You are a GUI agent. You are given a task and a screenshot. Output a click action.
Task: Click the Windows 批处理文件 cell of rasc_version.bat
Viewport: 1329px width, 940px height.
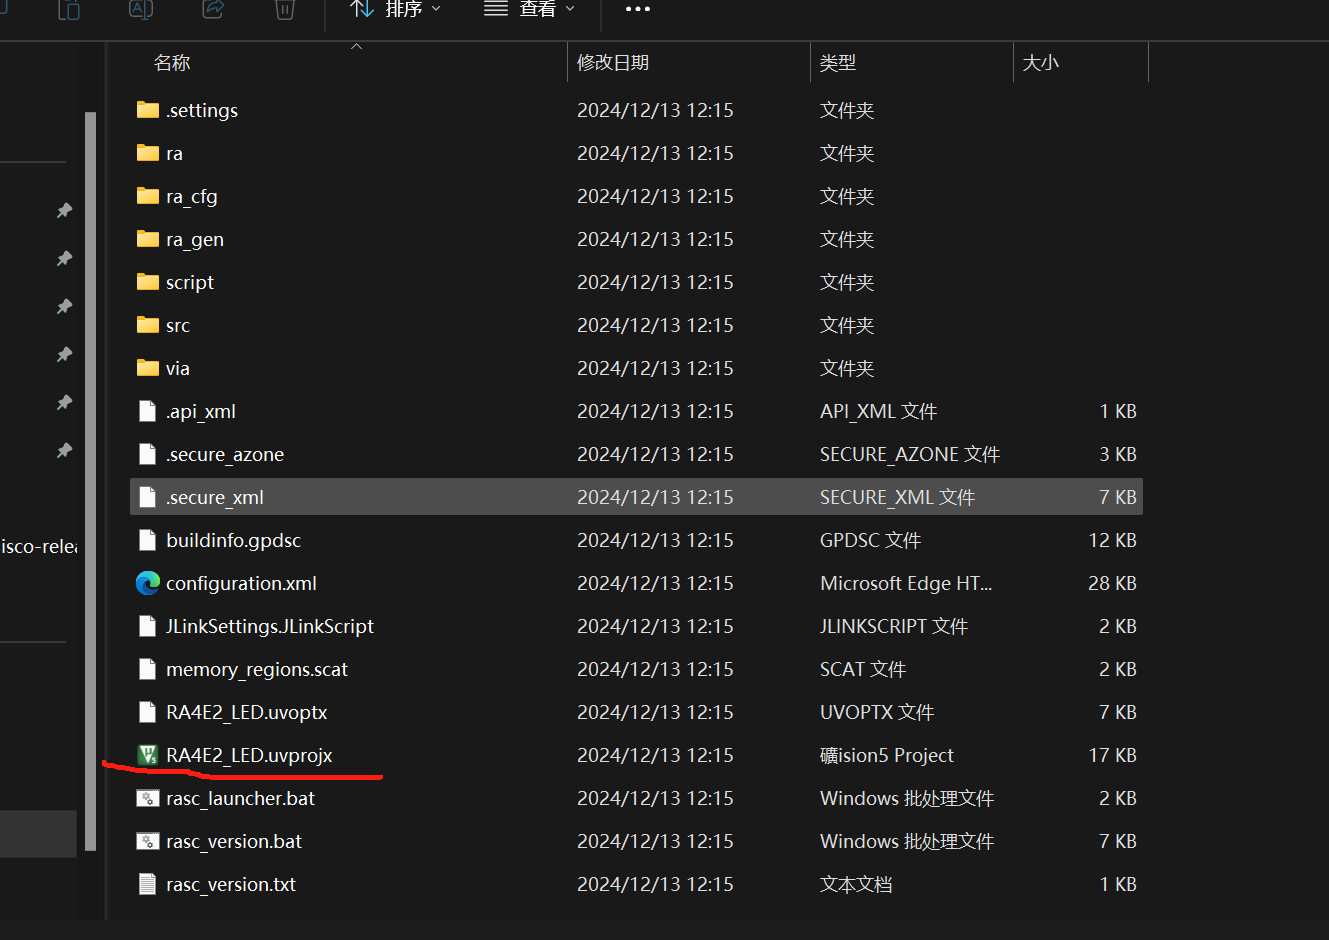point(906,841)
